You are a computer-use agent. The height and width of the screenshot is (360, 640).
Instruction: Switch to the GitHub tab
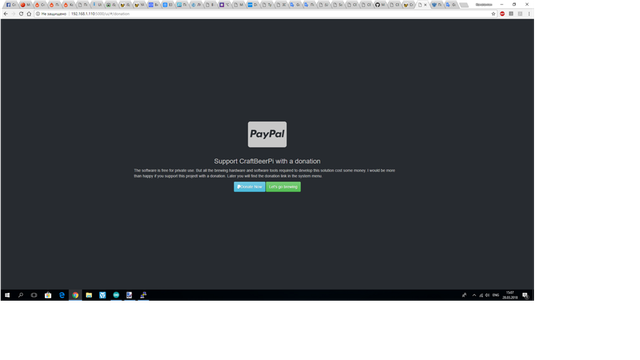(x=380, y=5)
